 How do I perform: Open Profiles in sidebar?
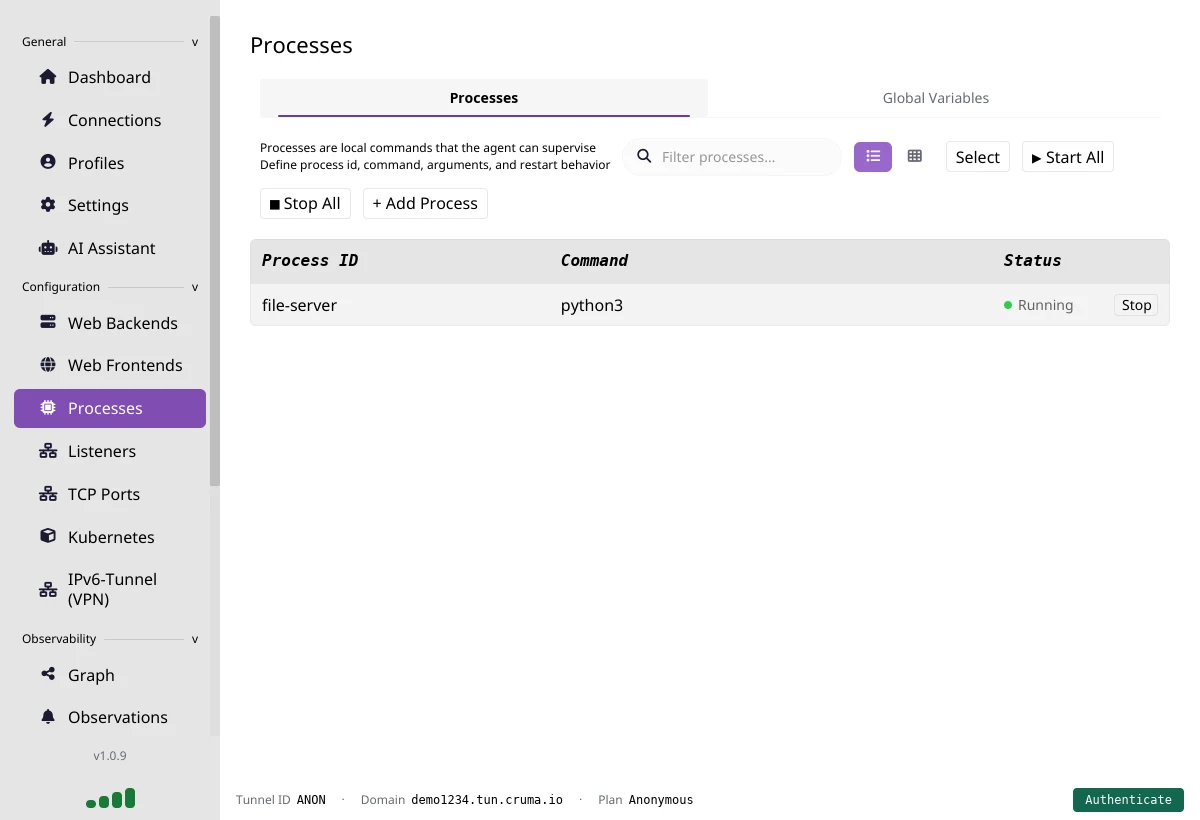tap(110, 162)
